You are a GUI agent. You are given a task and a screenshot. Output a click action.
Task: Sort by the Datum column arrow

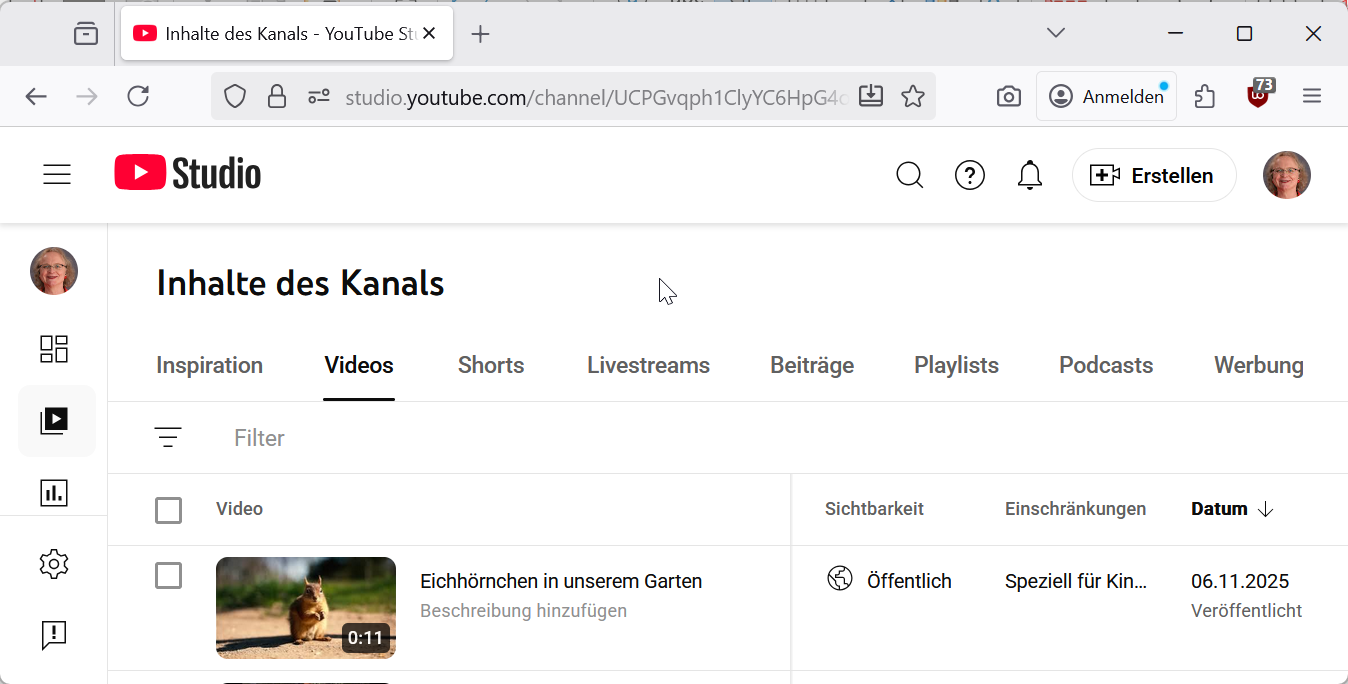[x=1265, y=509]
